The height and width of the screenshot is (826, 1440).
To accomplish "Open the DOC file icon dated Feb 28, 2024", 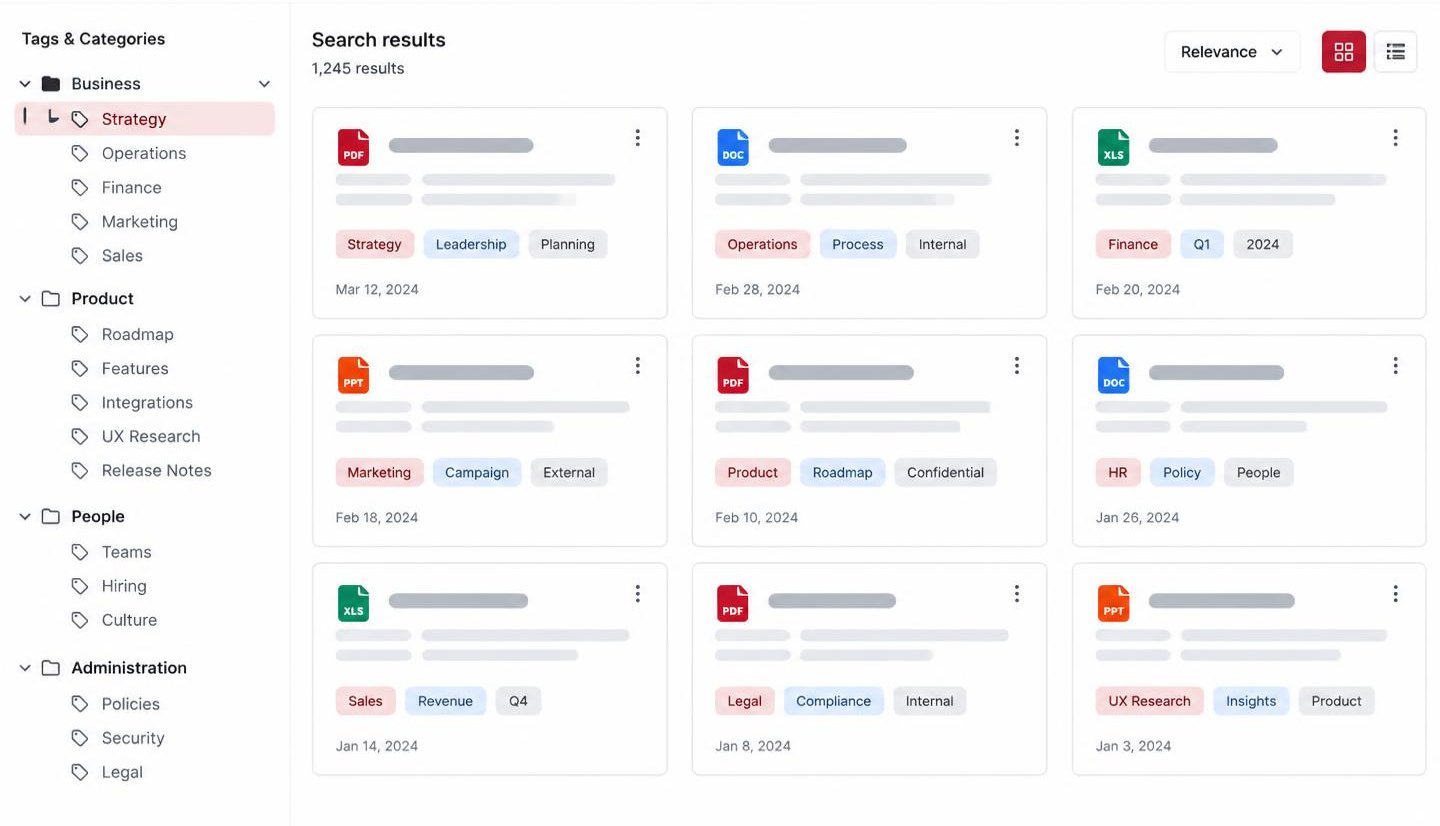I will coord(733,147).
